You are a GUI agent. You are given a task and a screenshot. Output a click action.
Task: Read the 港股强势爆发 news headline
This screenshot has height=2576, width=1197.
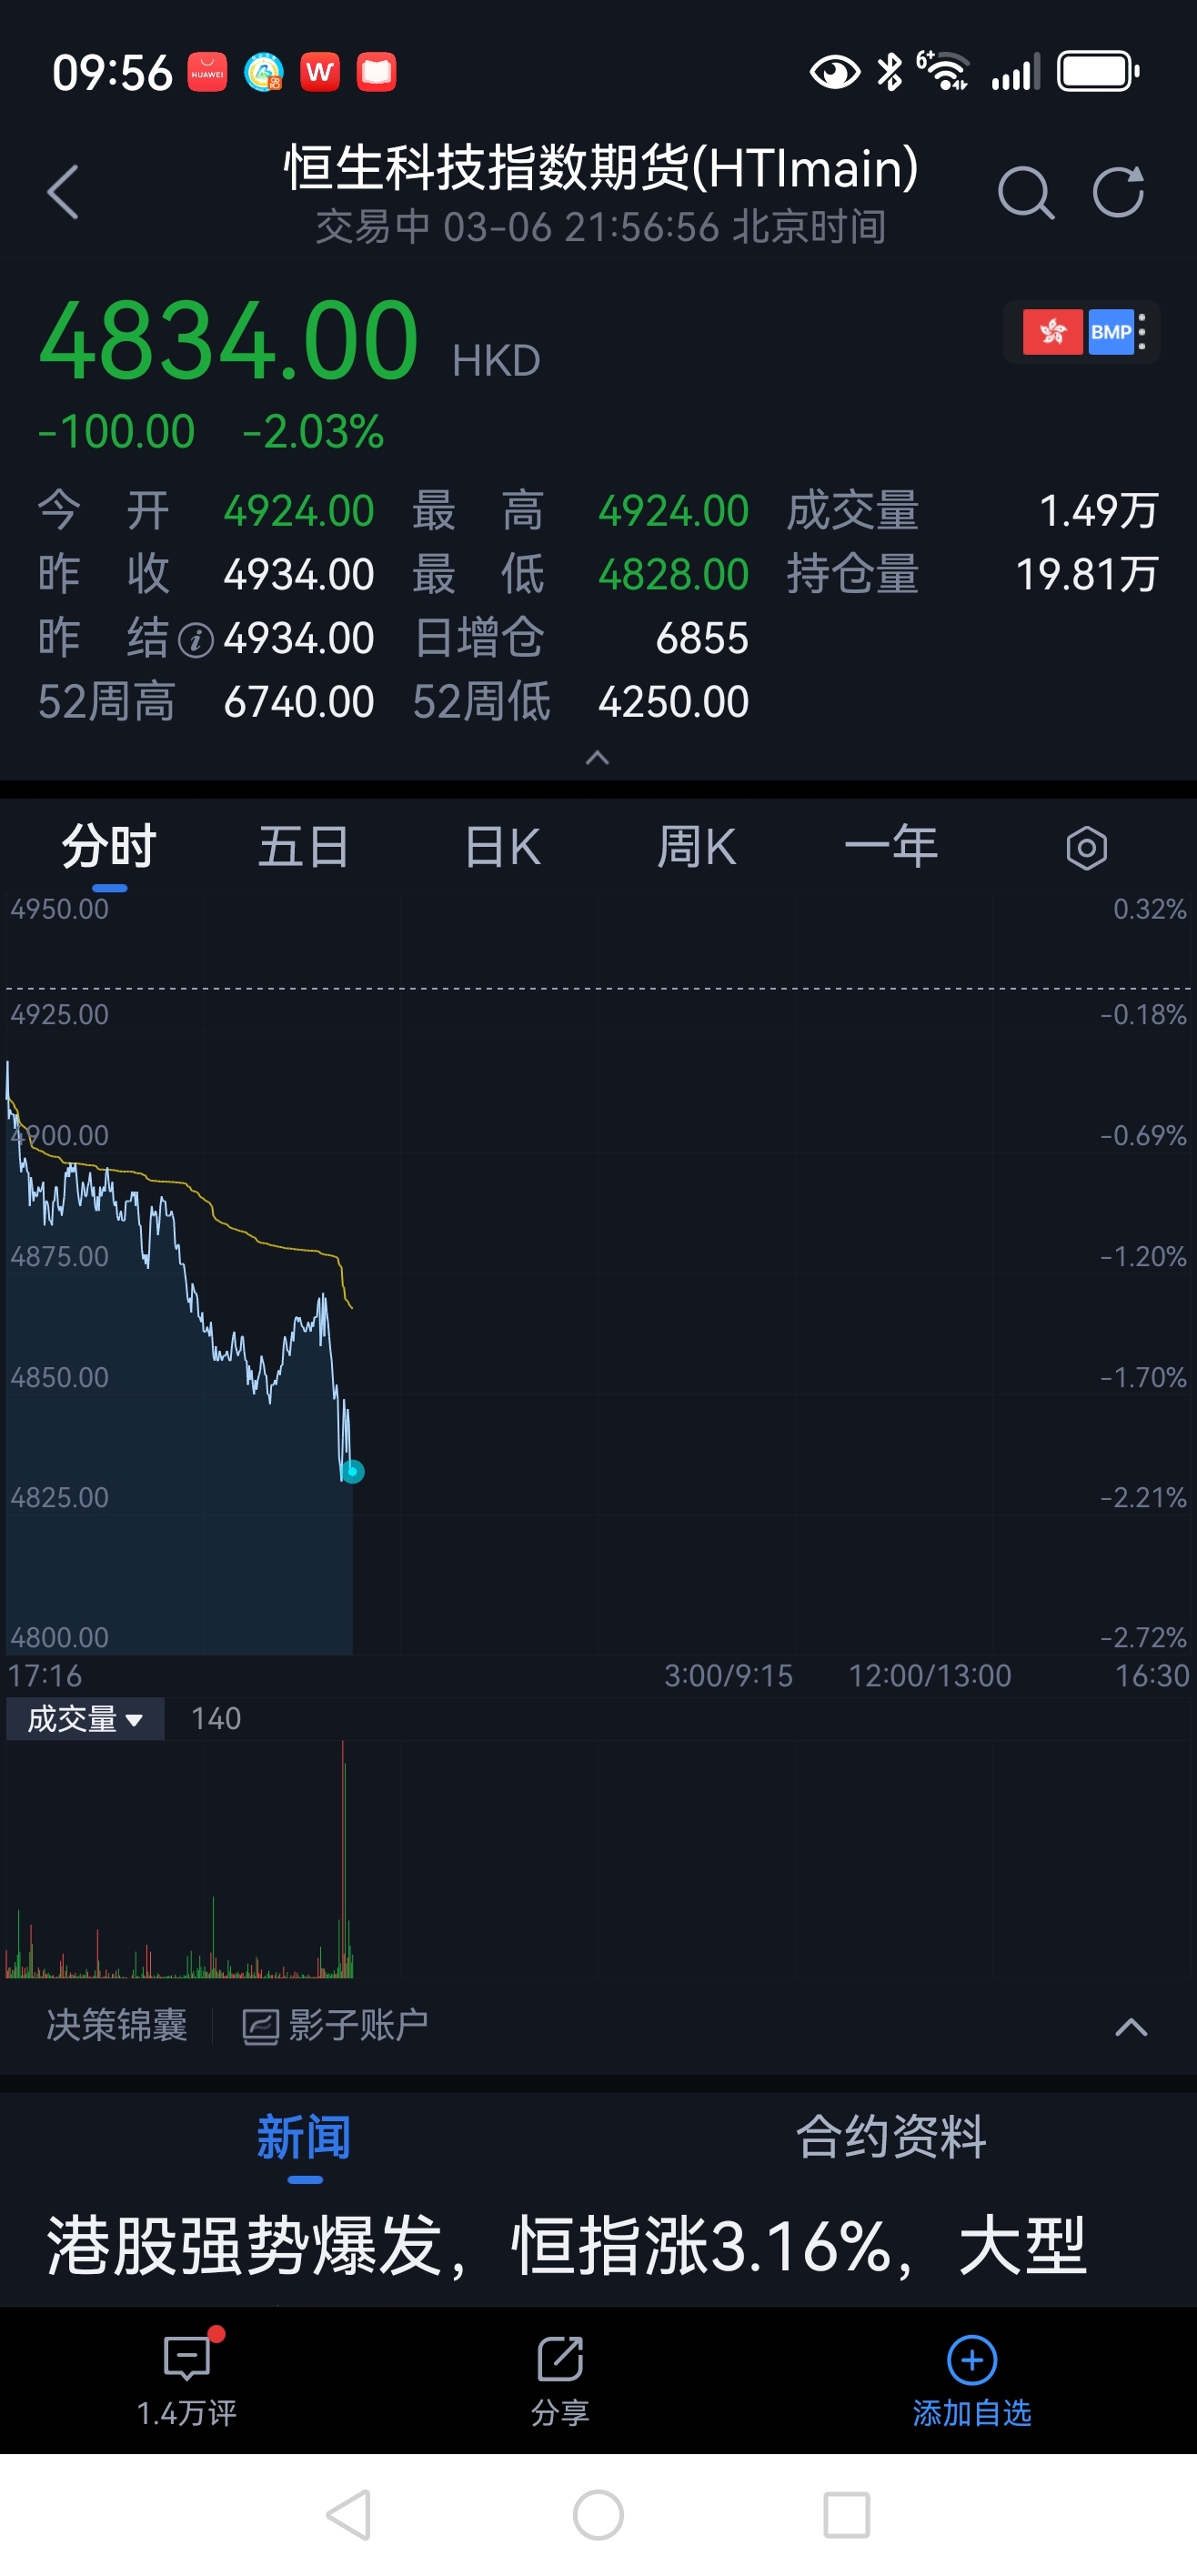[x=567, y=2246]
